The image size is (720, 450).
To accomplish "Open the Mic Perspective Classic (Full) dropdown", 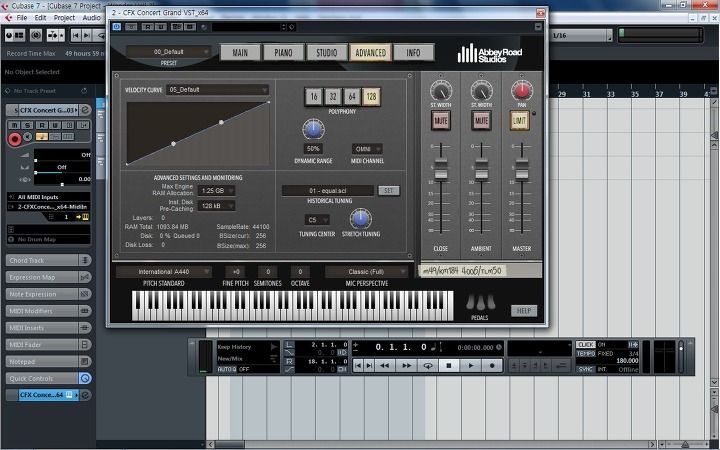I will click(x=366, y=271).
